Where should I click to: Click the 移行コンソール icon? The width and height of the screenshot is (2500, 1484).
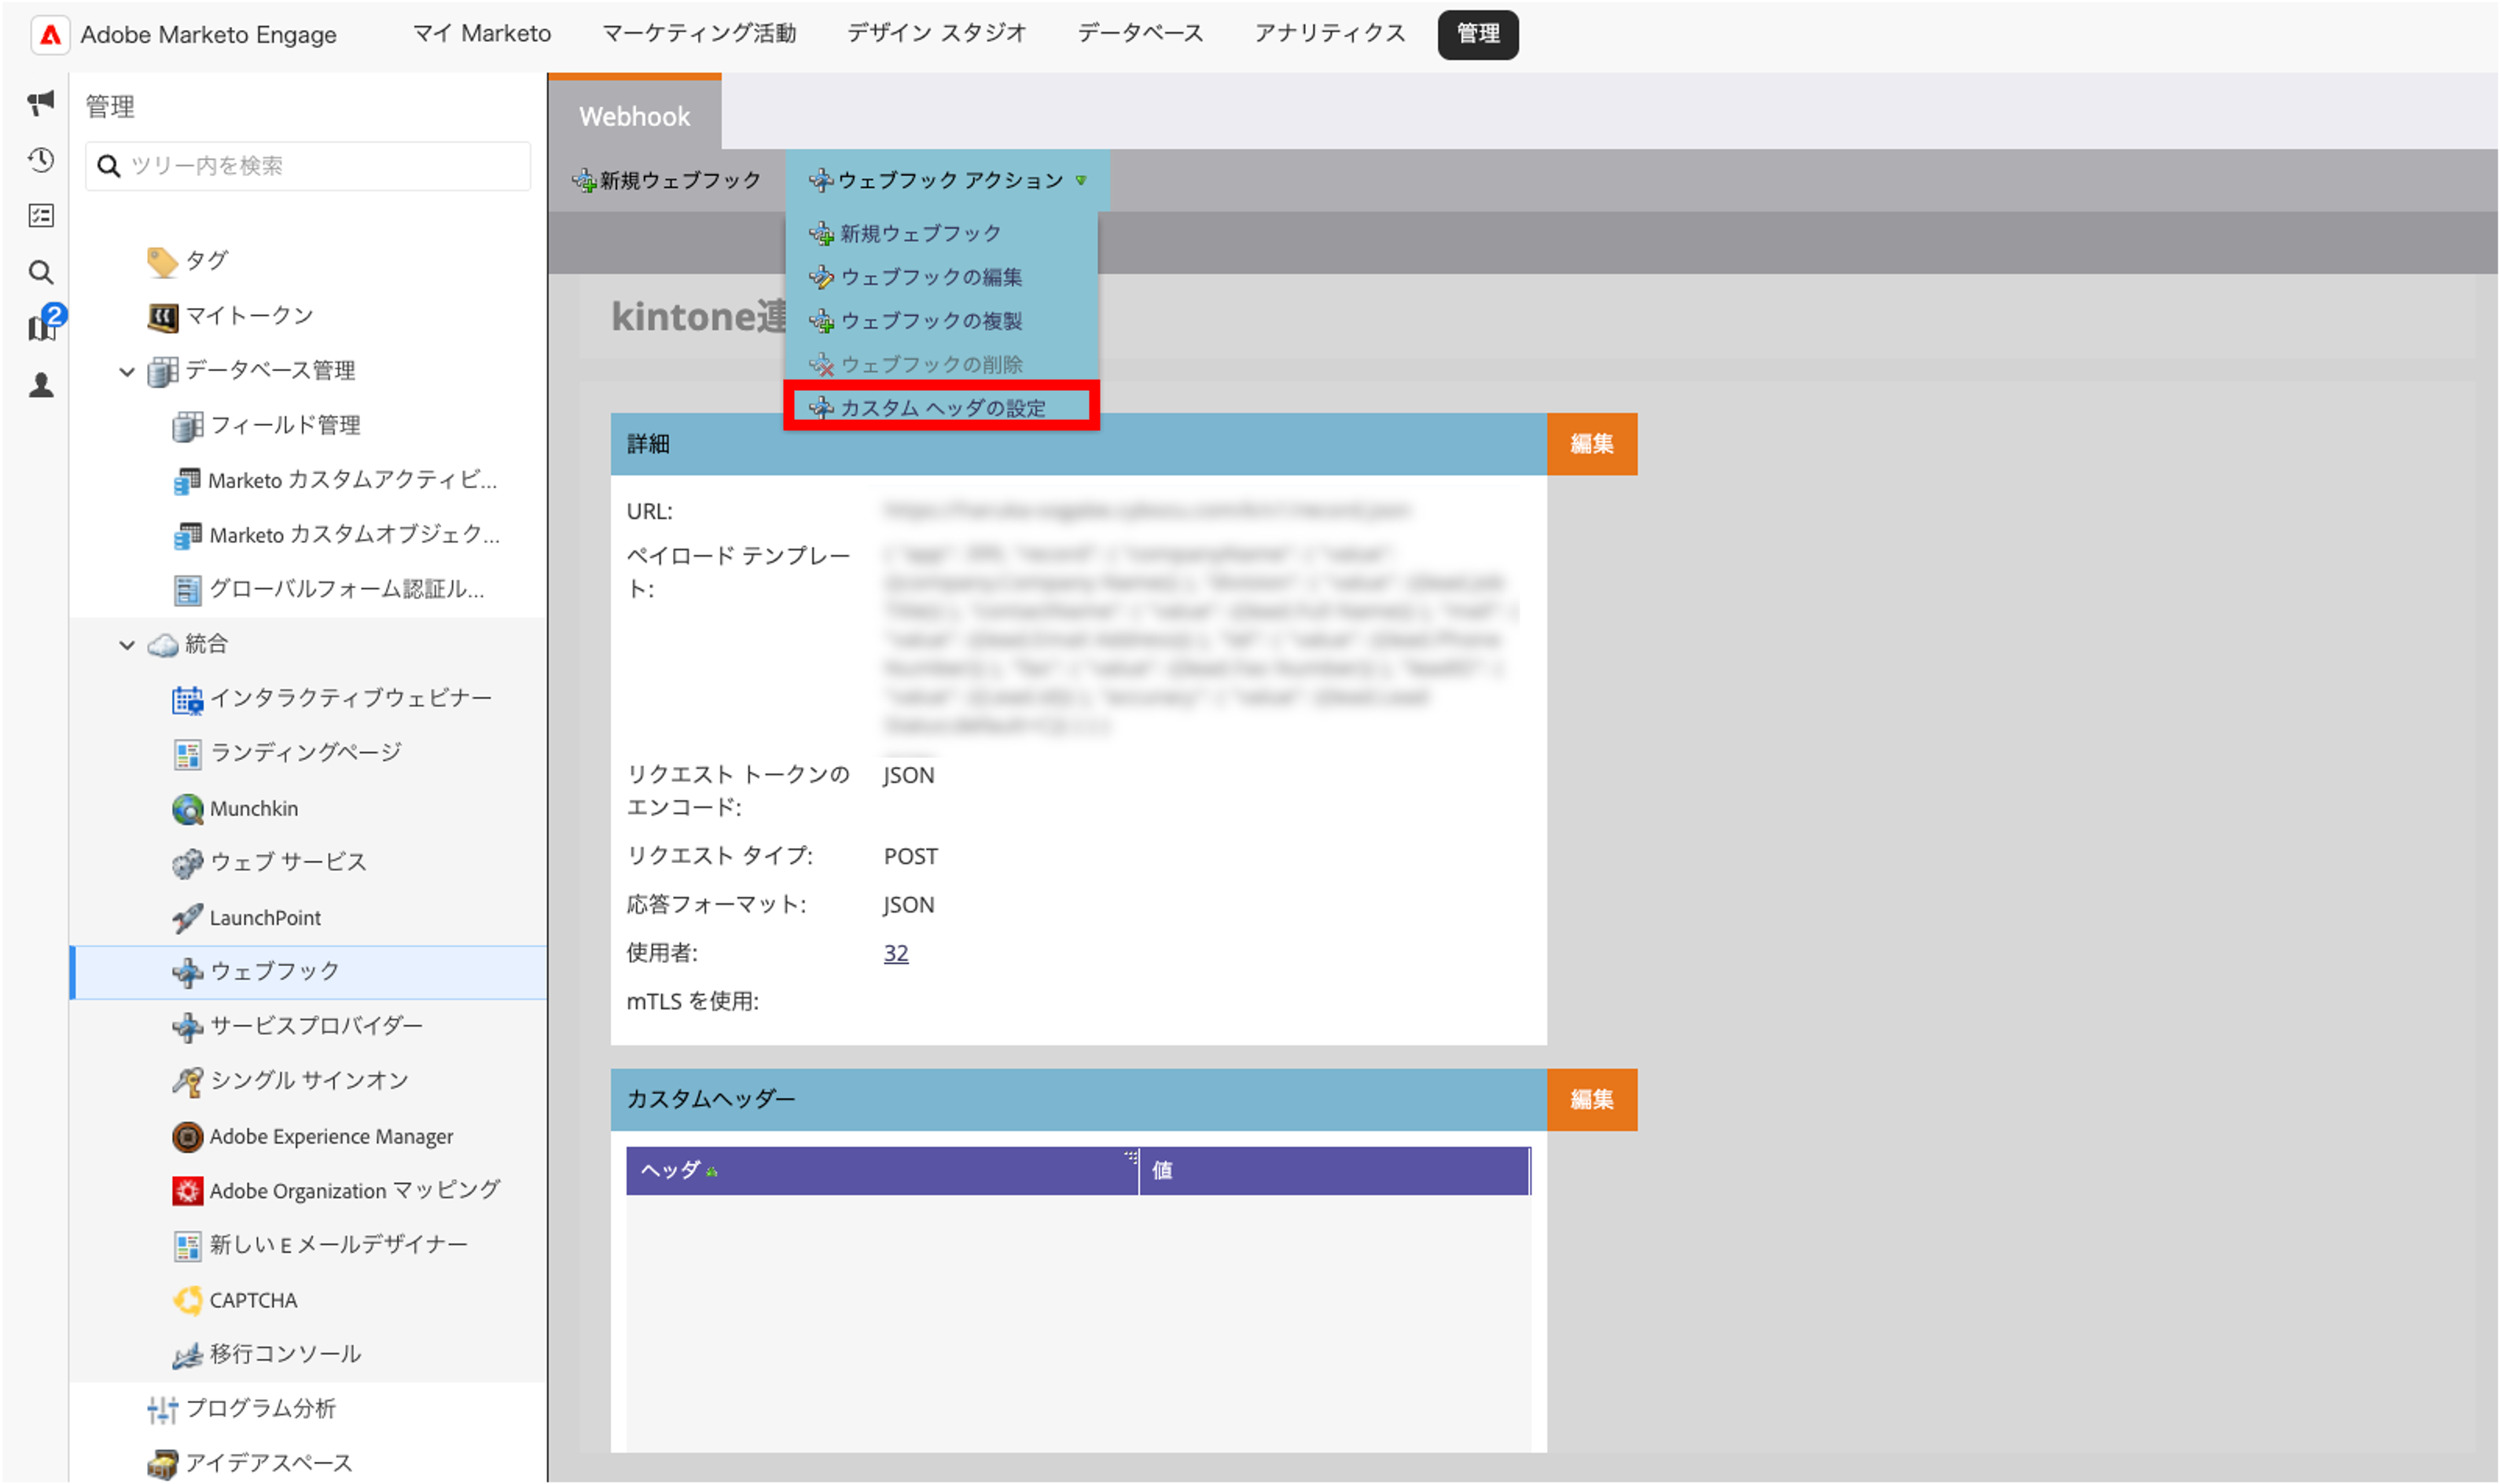(187, 1355)
